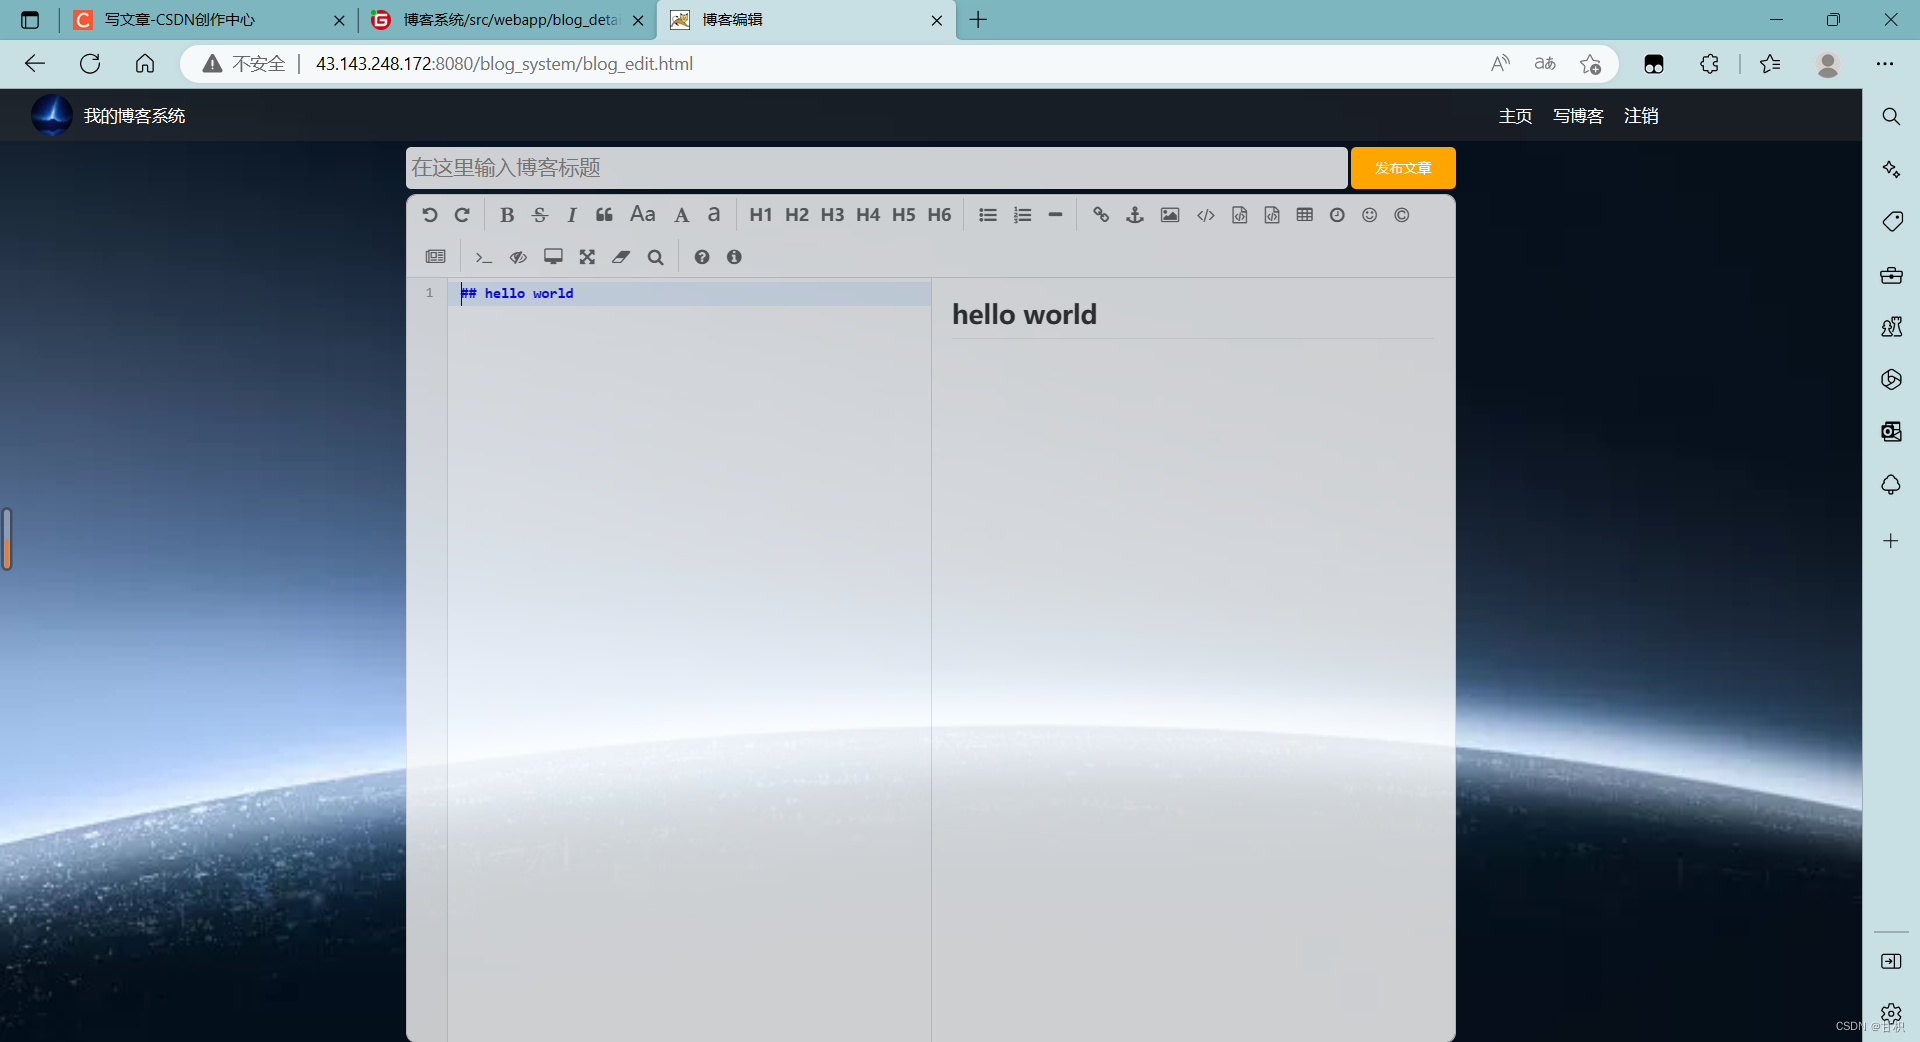
Task: Add a table with the grid icon
Action: (x=1304, y=215)
